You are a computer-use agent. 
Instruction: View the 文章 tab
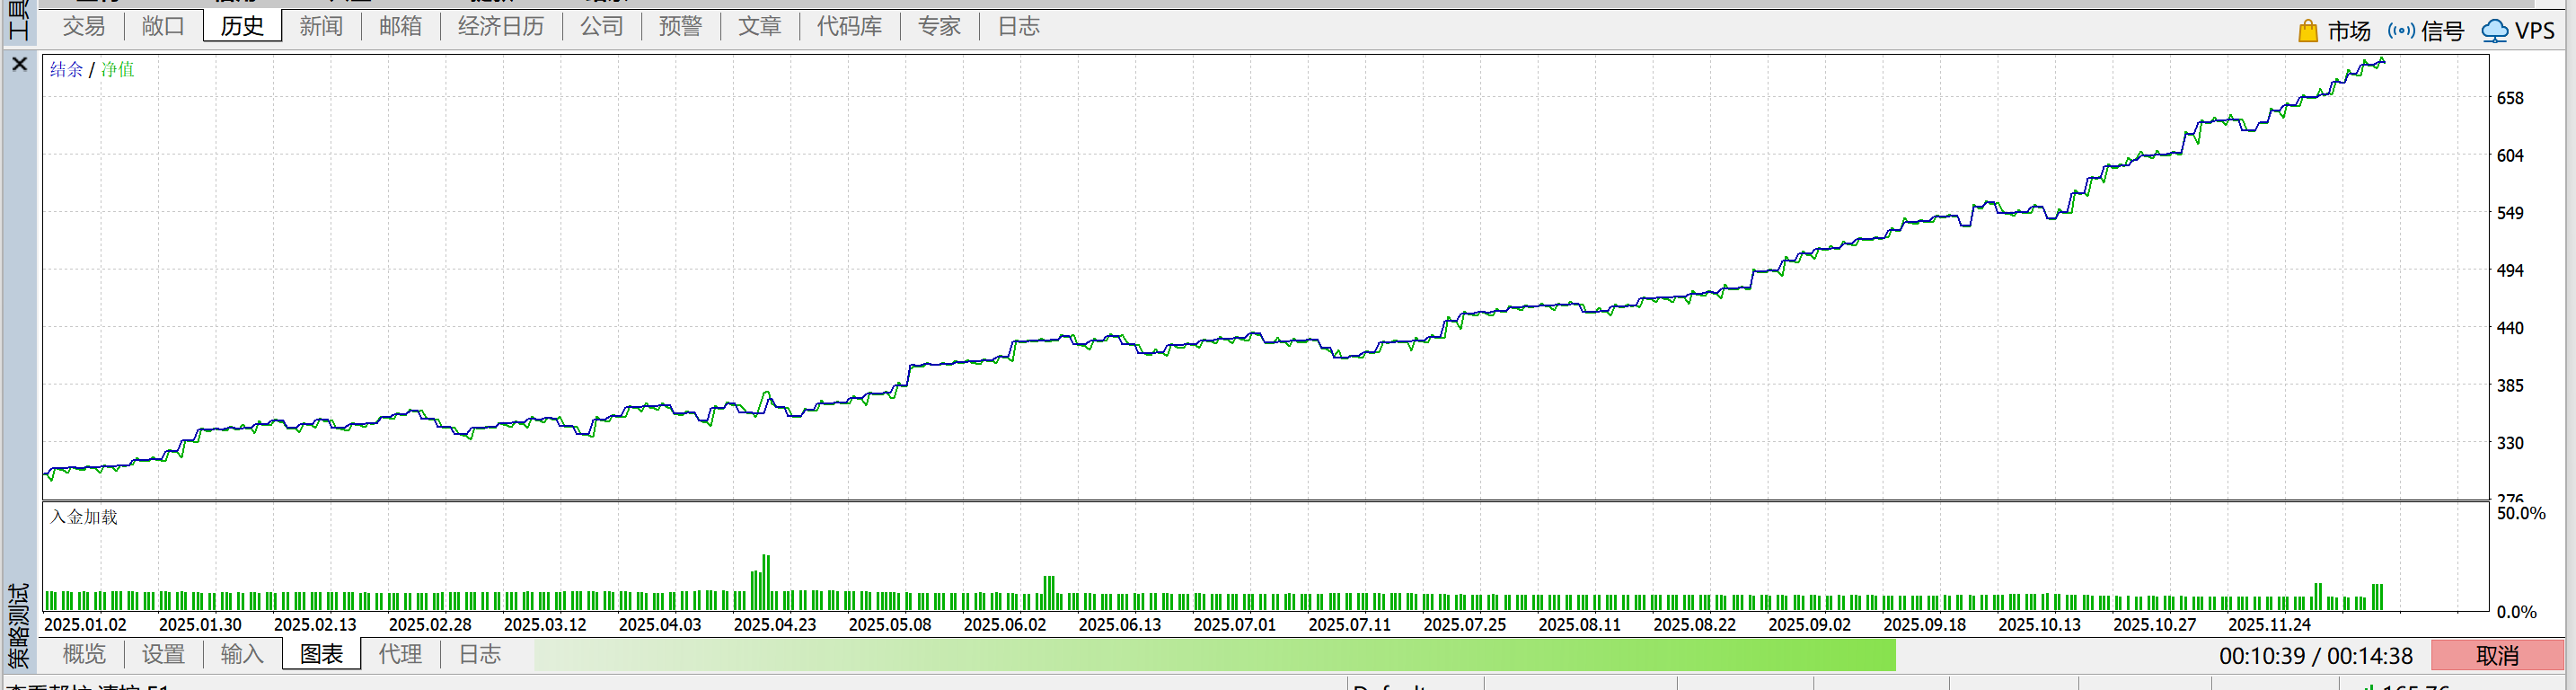760,26
